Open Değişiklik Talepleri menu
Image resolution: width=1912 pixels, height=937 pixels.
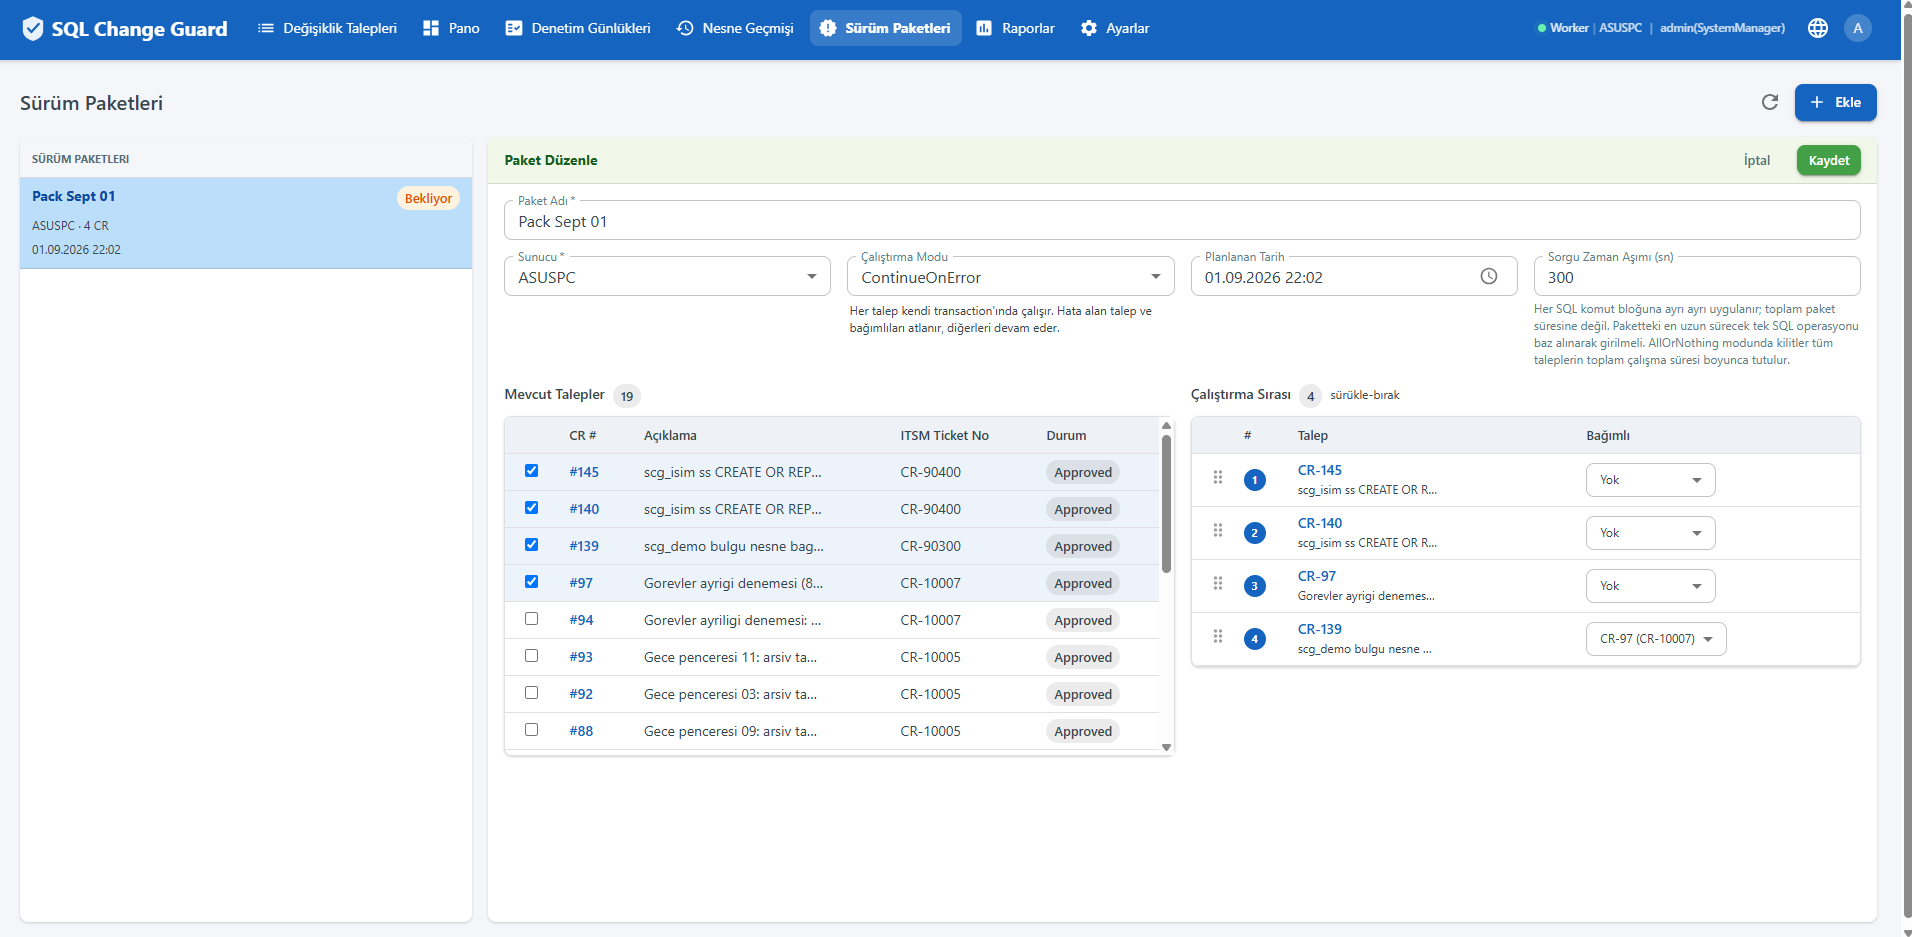coord(327,28)
